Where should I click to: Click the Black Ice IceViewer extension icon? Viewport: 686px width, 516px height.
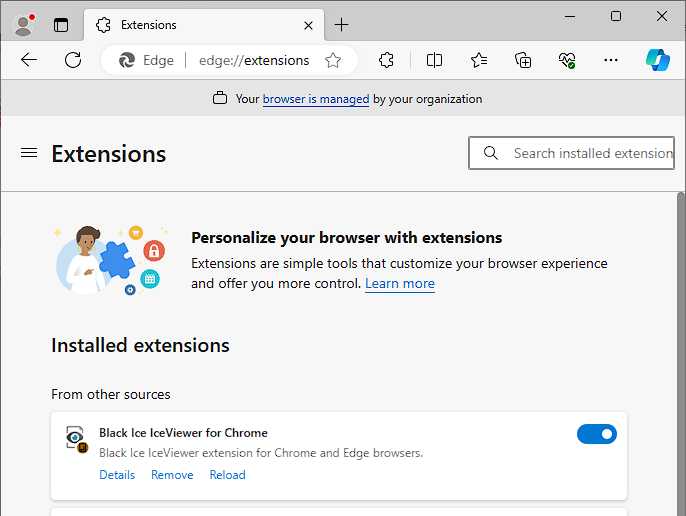[77, 439]
